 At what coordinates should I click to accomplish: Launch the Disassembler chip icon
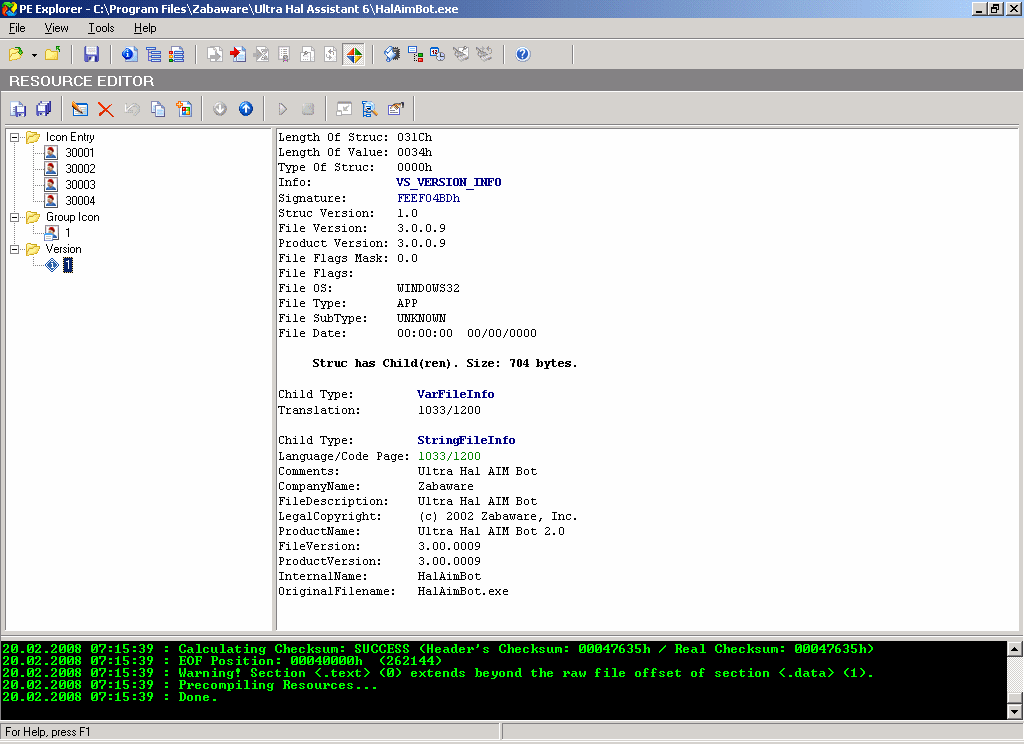[392, 54]
